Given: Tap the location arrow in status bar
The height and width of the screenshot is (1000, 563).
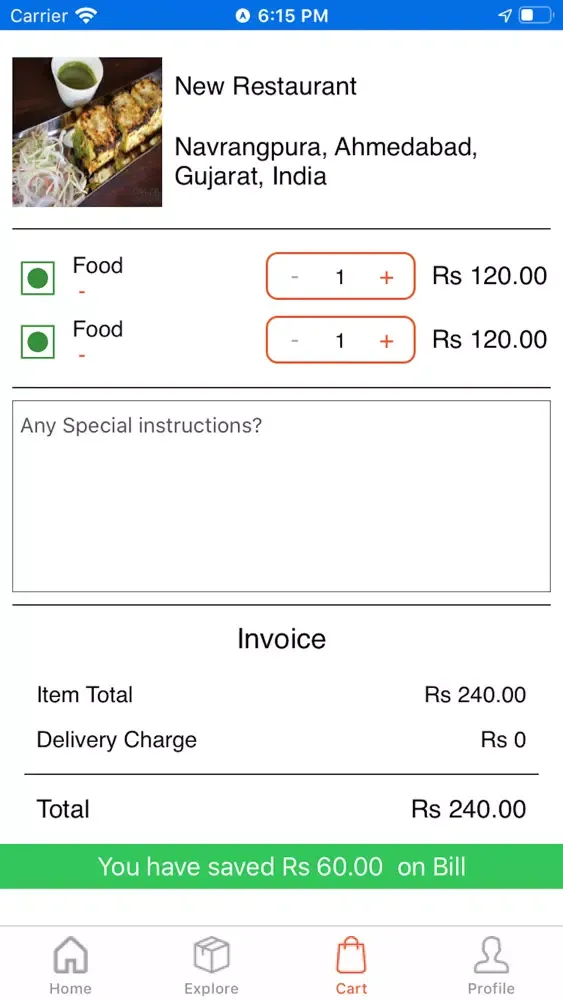Looking at the screenshot, I should [x=504, y=15].
